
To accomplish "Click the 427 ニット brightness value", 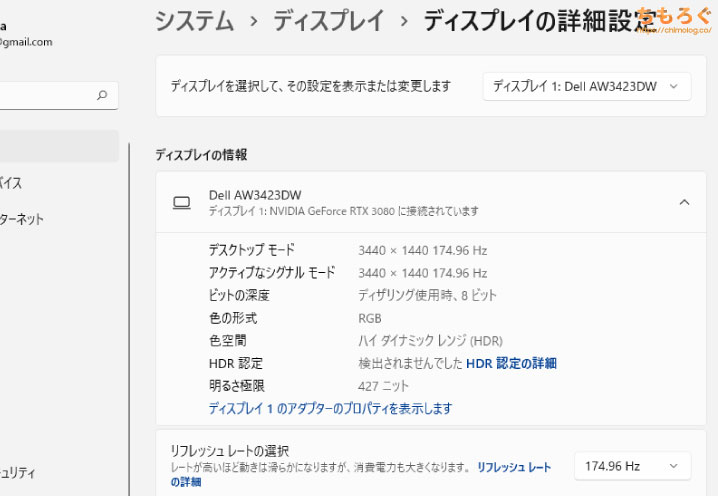I will point(383,386).
